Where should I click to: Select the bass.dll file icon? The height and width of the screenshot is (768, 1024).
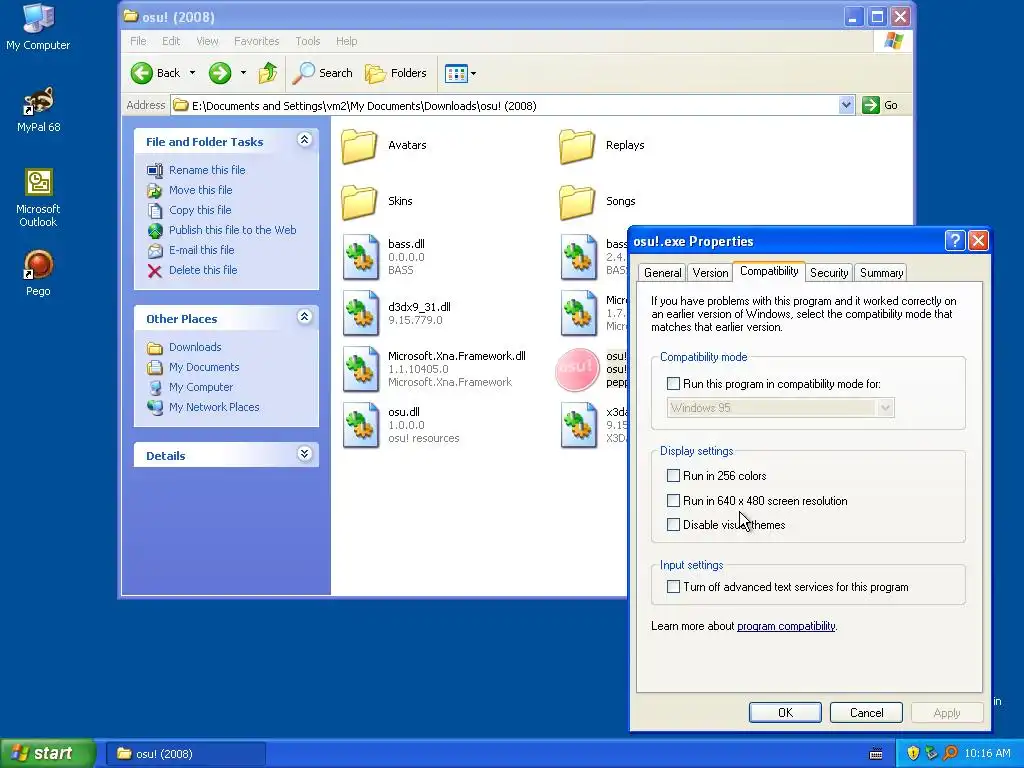[361, 257]
